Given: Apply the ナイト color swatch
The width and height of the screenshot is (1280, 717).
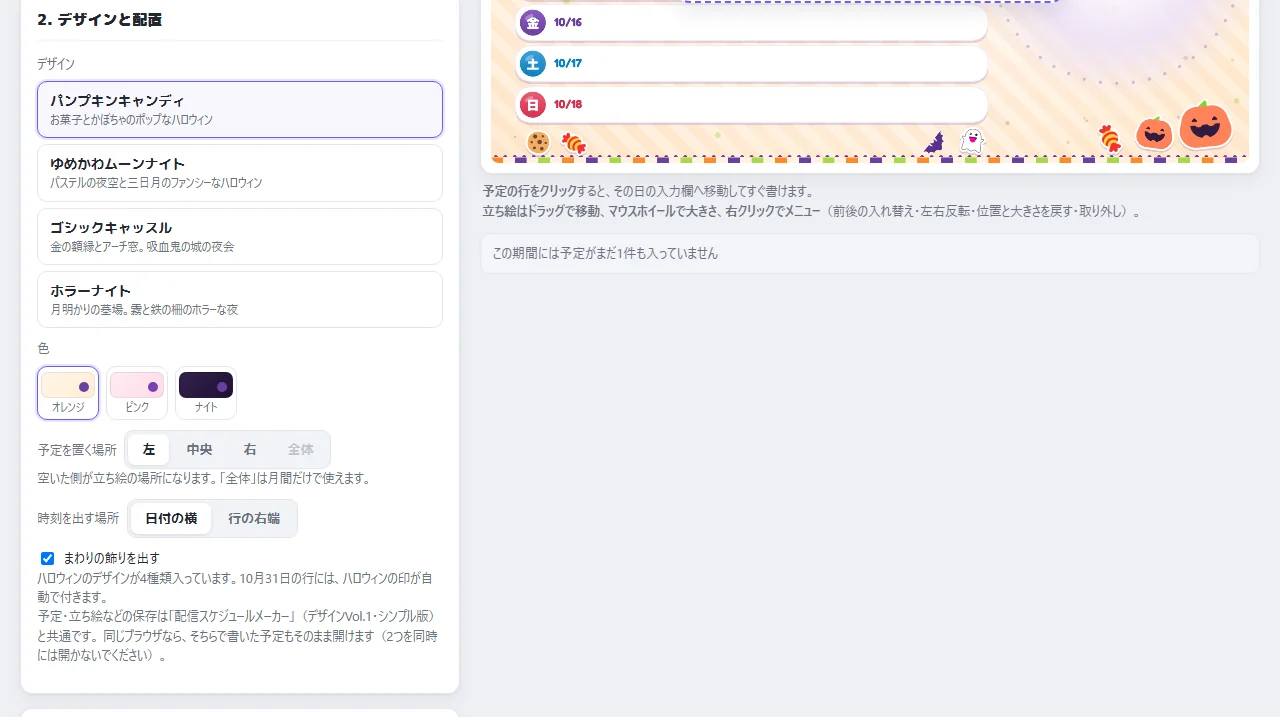Looking at the screenshot, I should point(206,393).
